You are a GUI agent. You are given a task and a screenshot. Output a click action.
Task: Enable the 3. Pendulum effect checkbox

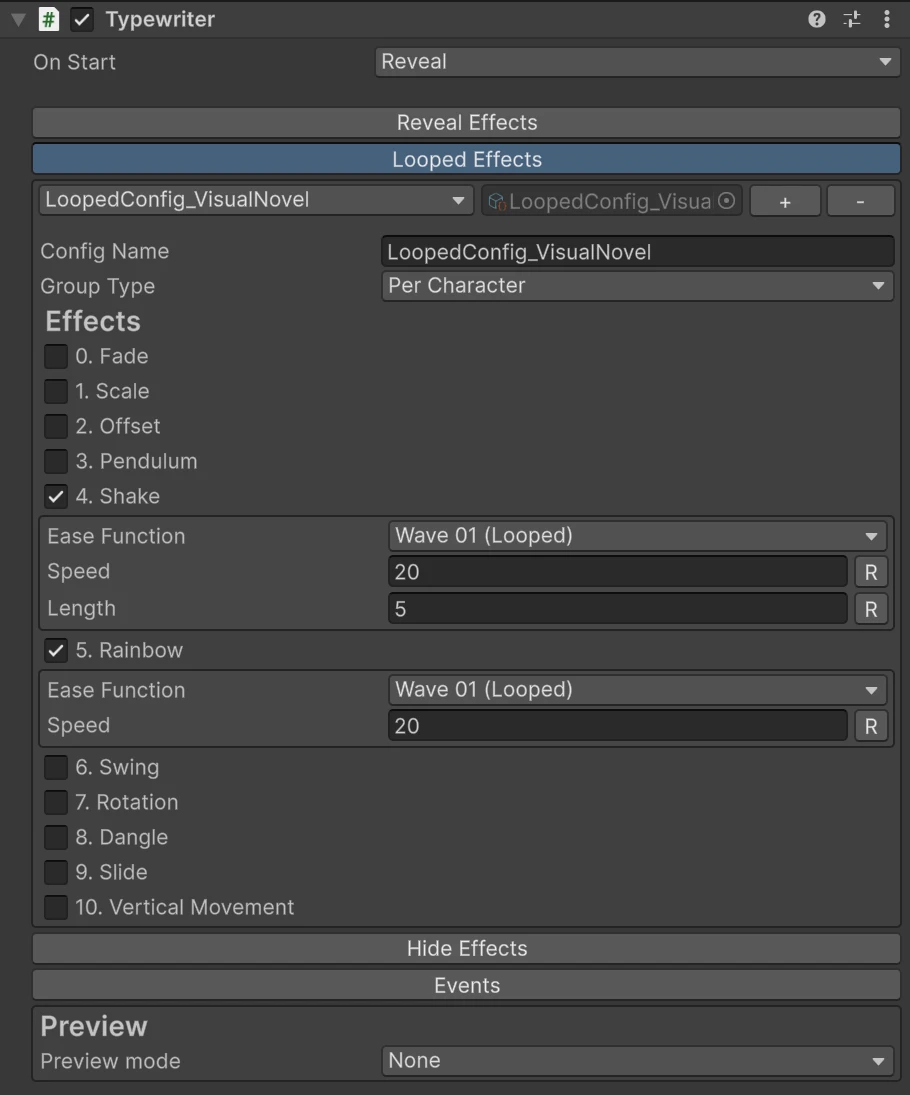pyautogui.click(x=56, y=461)
